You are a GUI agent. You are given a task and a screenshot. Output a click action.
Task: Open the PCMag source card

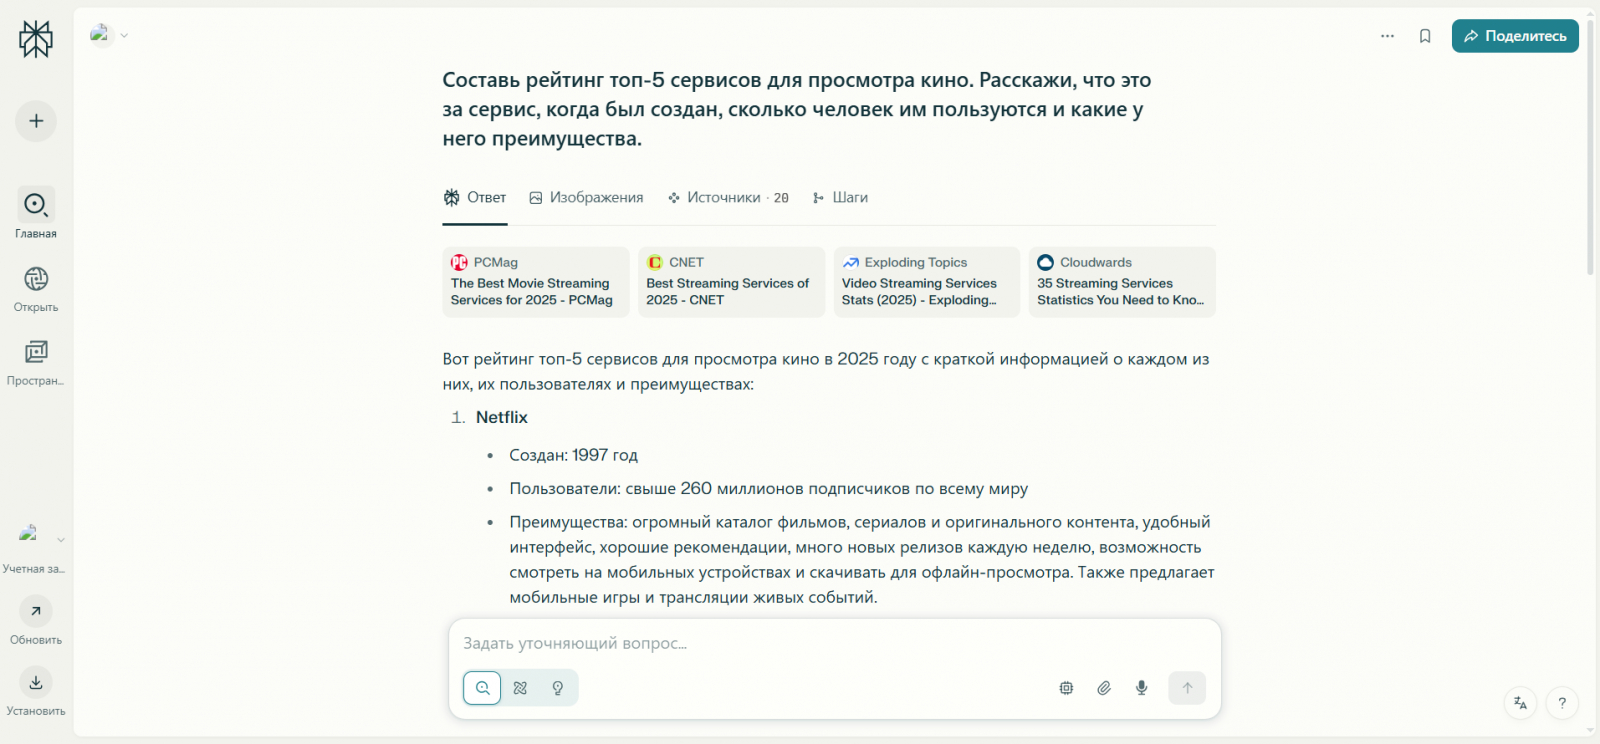[x=536, y=282]
